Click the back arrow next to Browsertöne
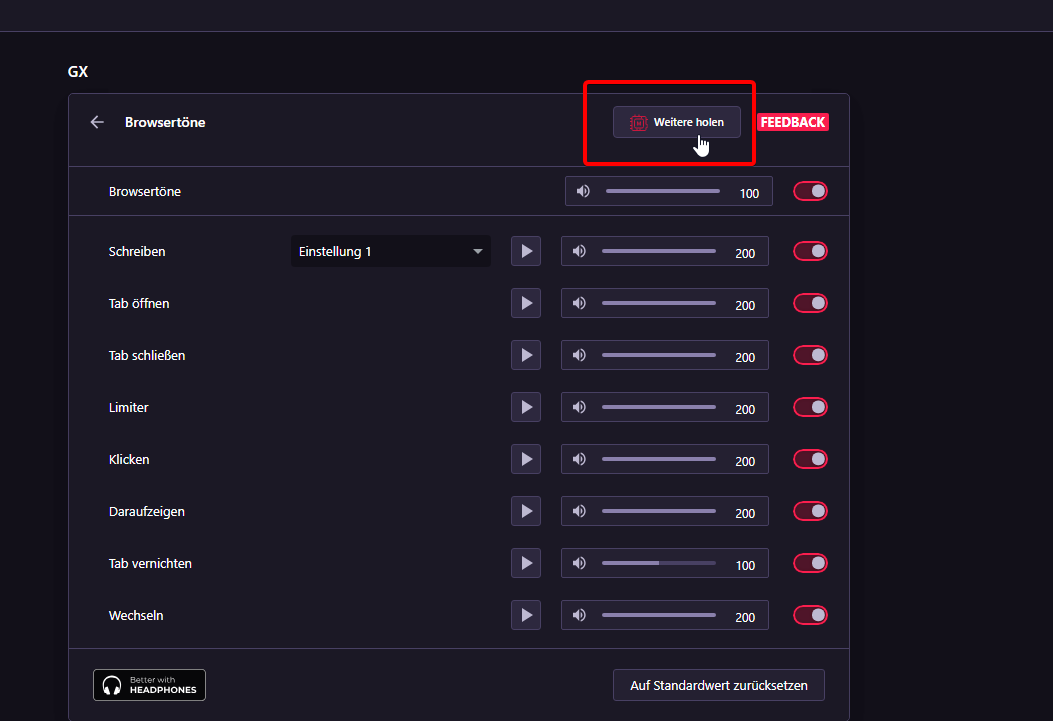Screen dimensions: 1053x721 pyautogui.click(x=97, y=122)
